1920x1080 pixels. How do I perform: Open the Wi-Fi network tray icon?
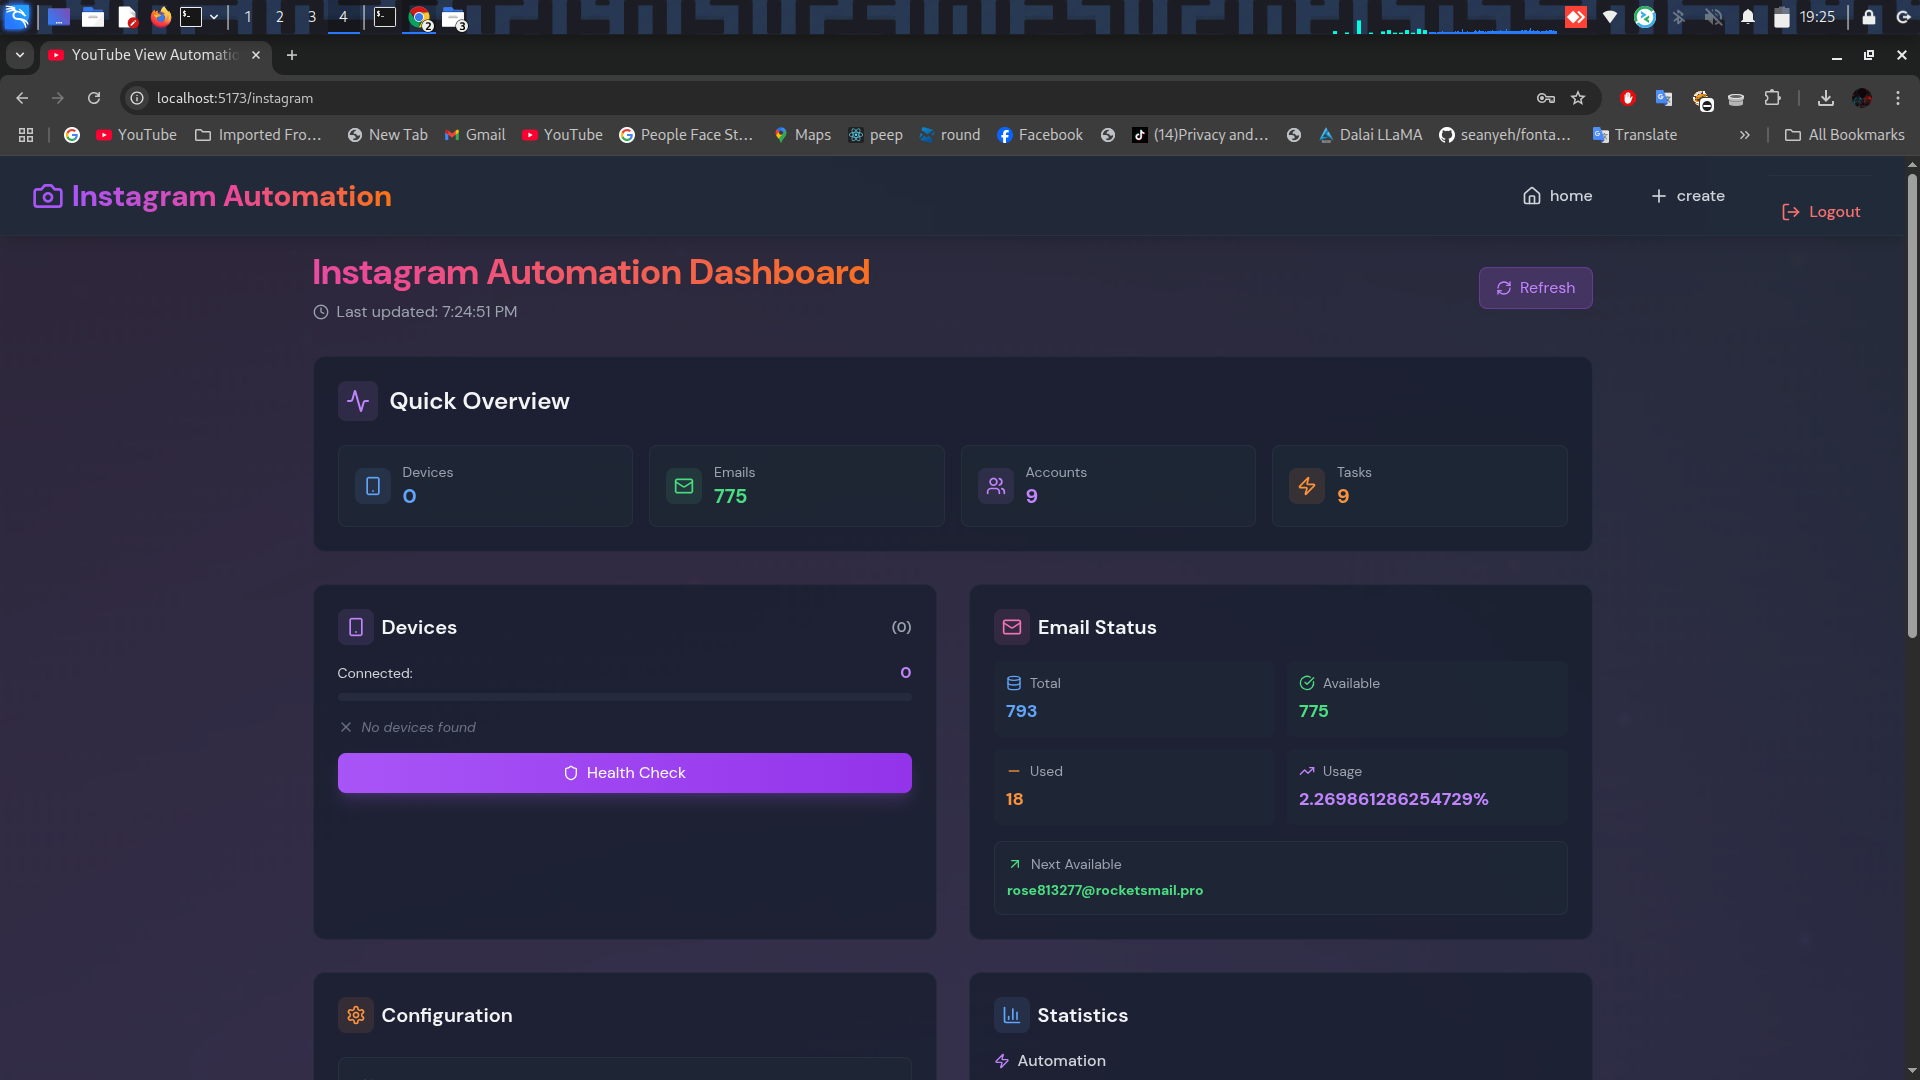pyautogui.click(x=1610, y=17)
